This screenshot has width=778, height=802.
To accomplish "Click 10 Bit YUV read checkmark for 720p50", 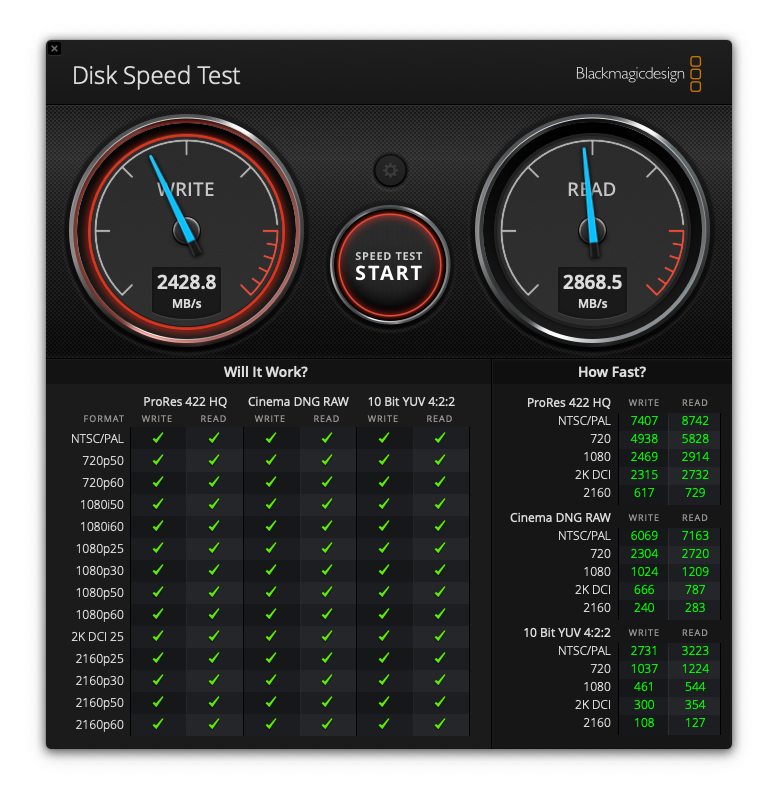I will point(439,460).
